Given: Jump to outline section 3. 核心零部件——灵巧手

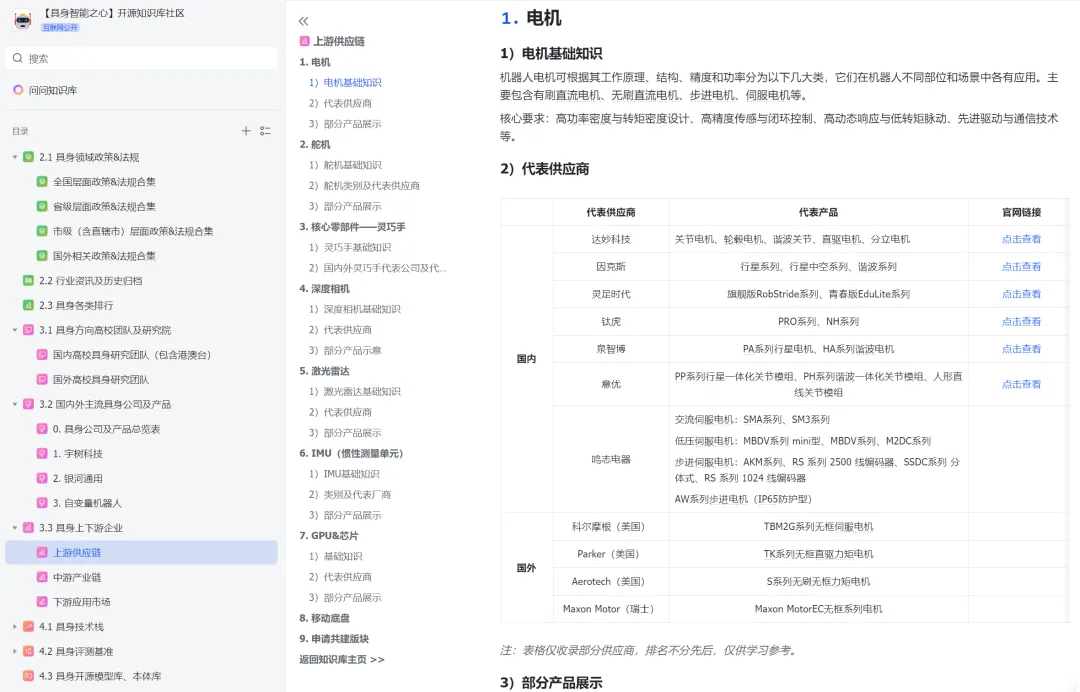Looking at the screenshot, I should pyautogui.click(x=352, y=227).
